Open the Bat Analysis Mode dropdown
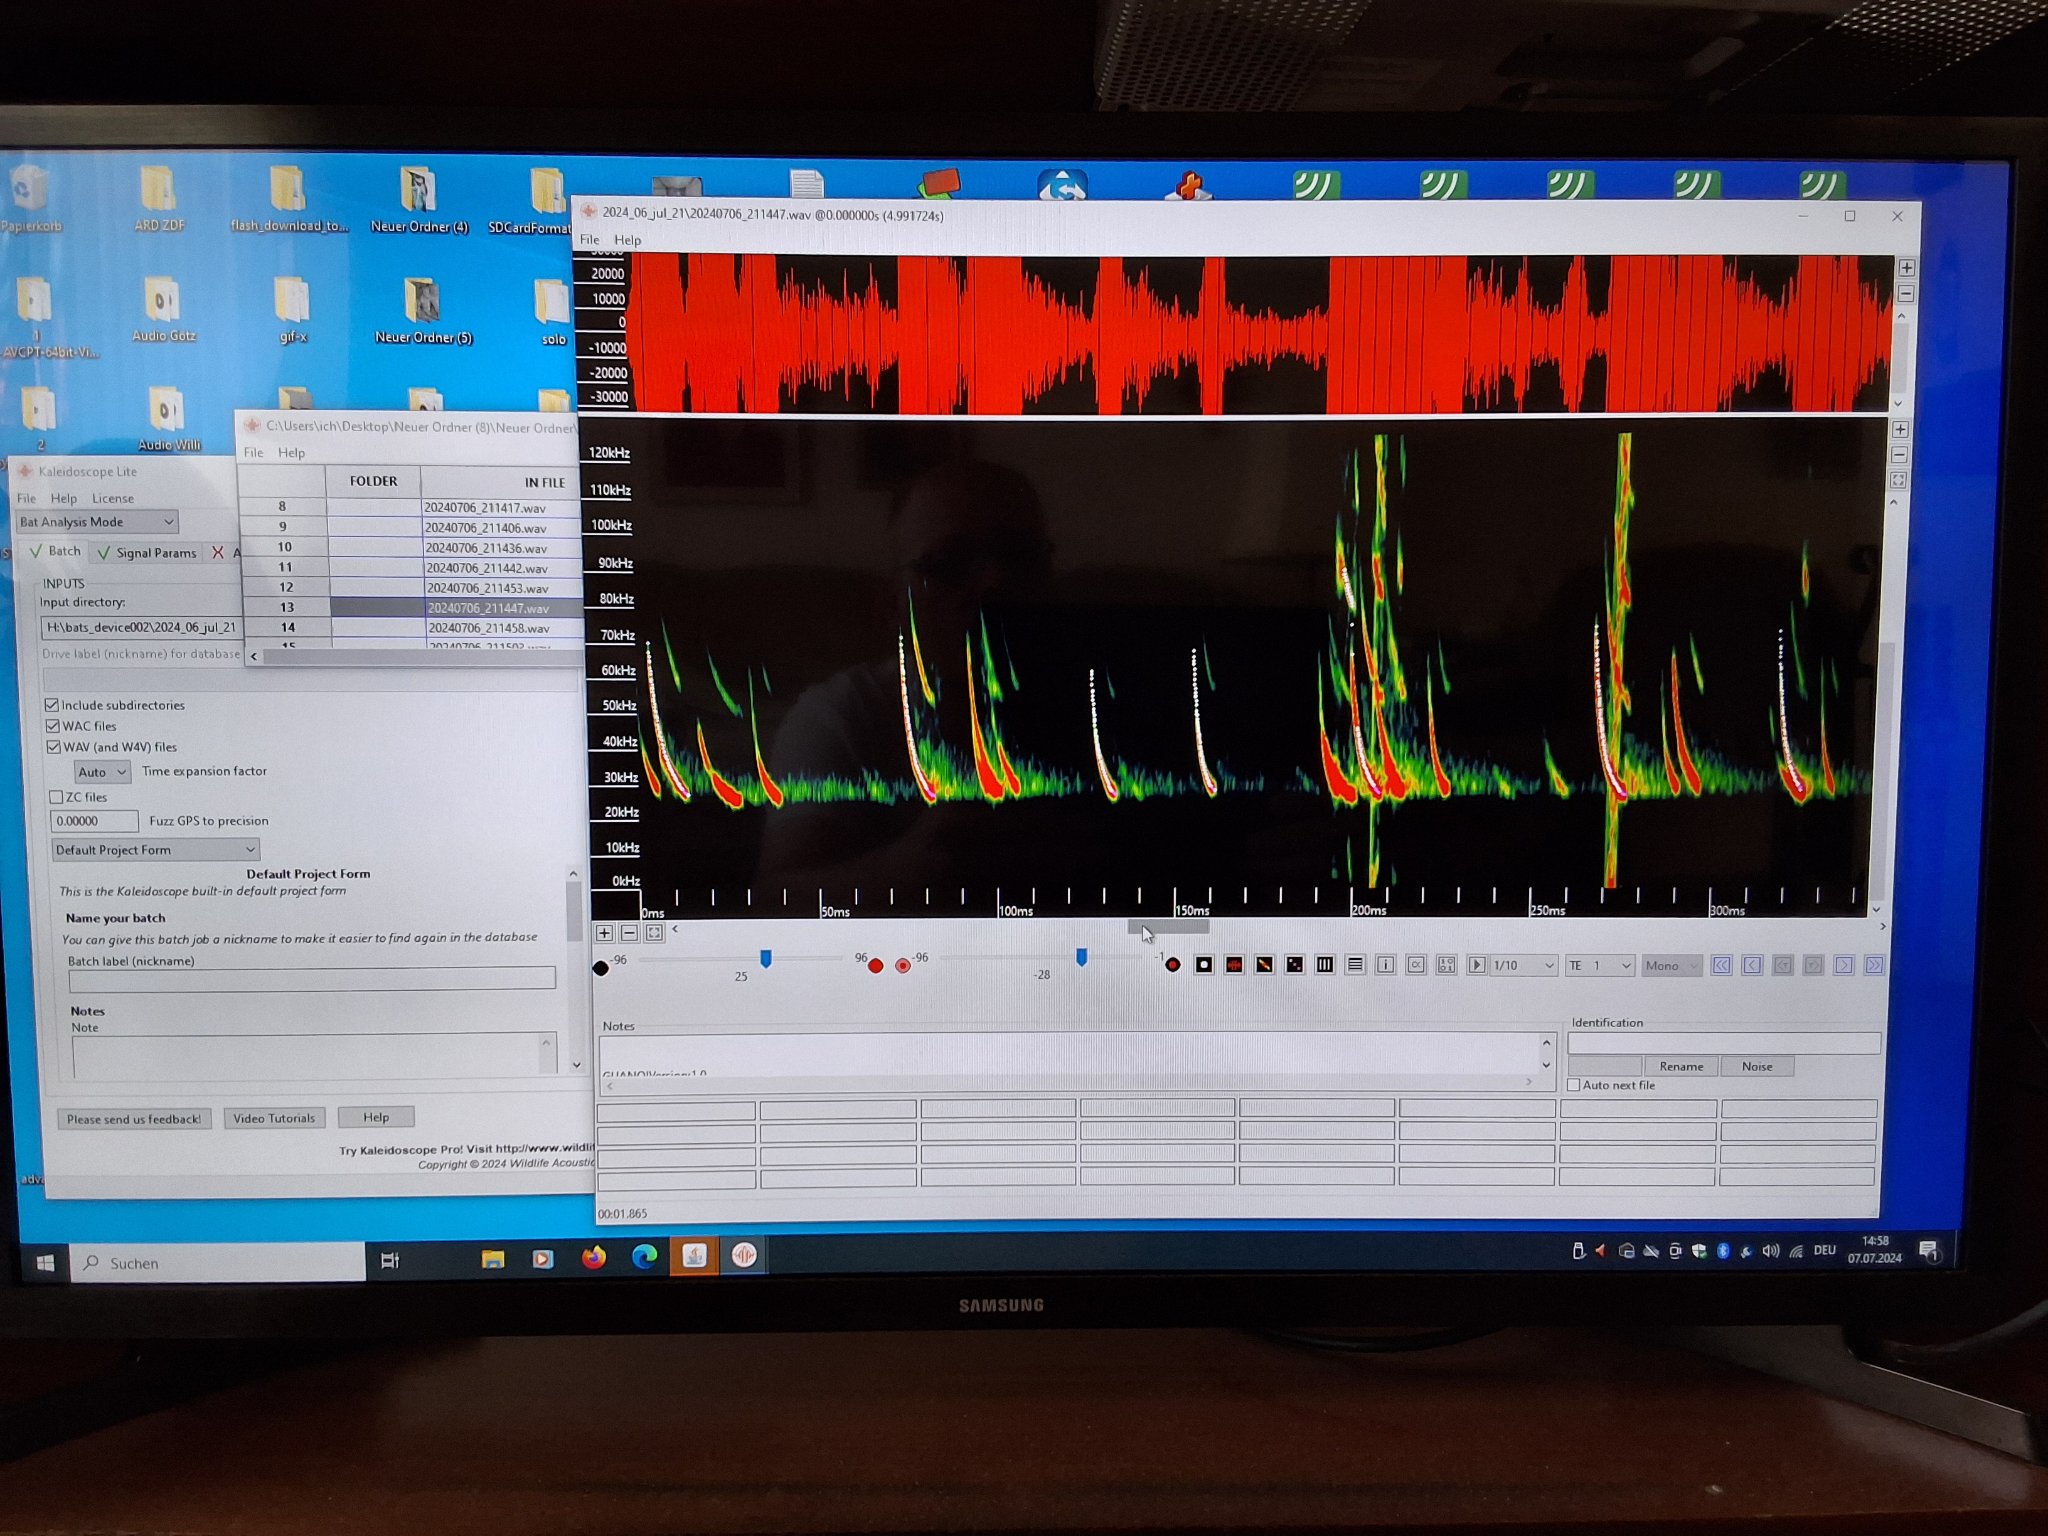 97,522
